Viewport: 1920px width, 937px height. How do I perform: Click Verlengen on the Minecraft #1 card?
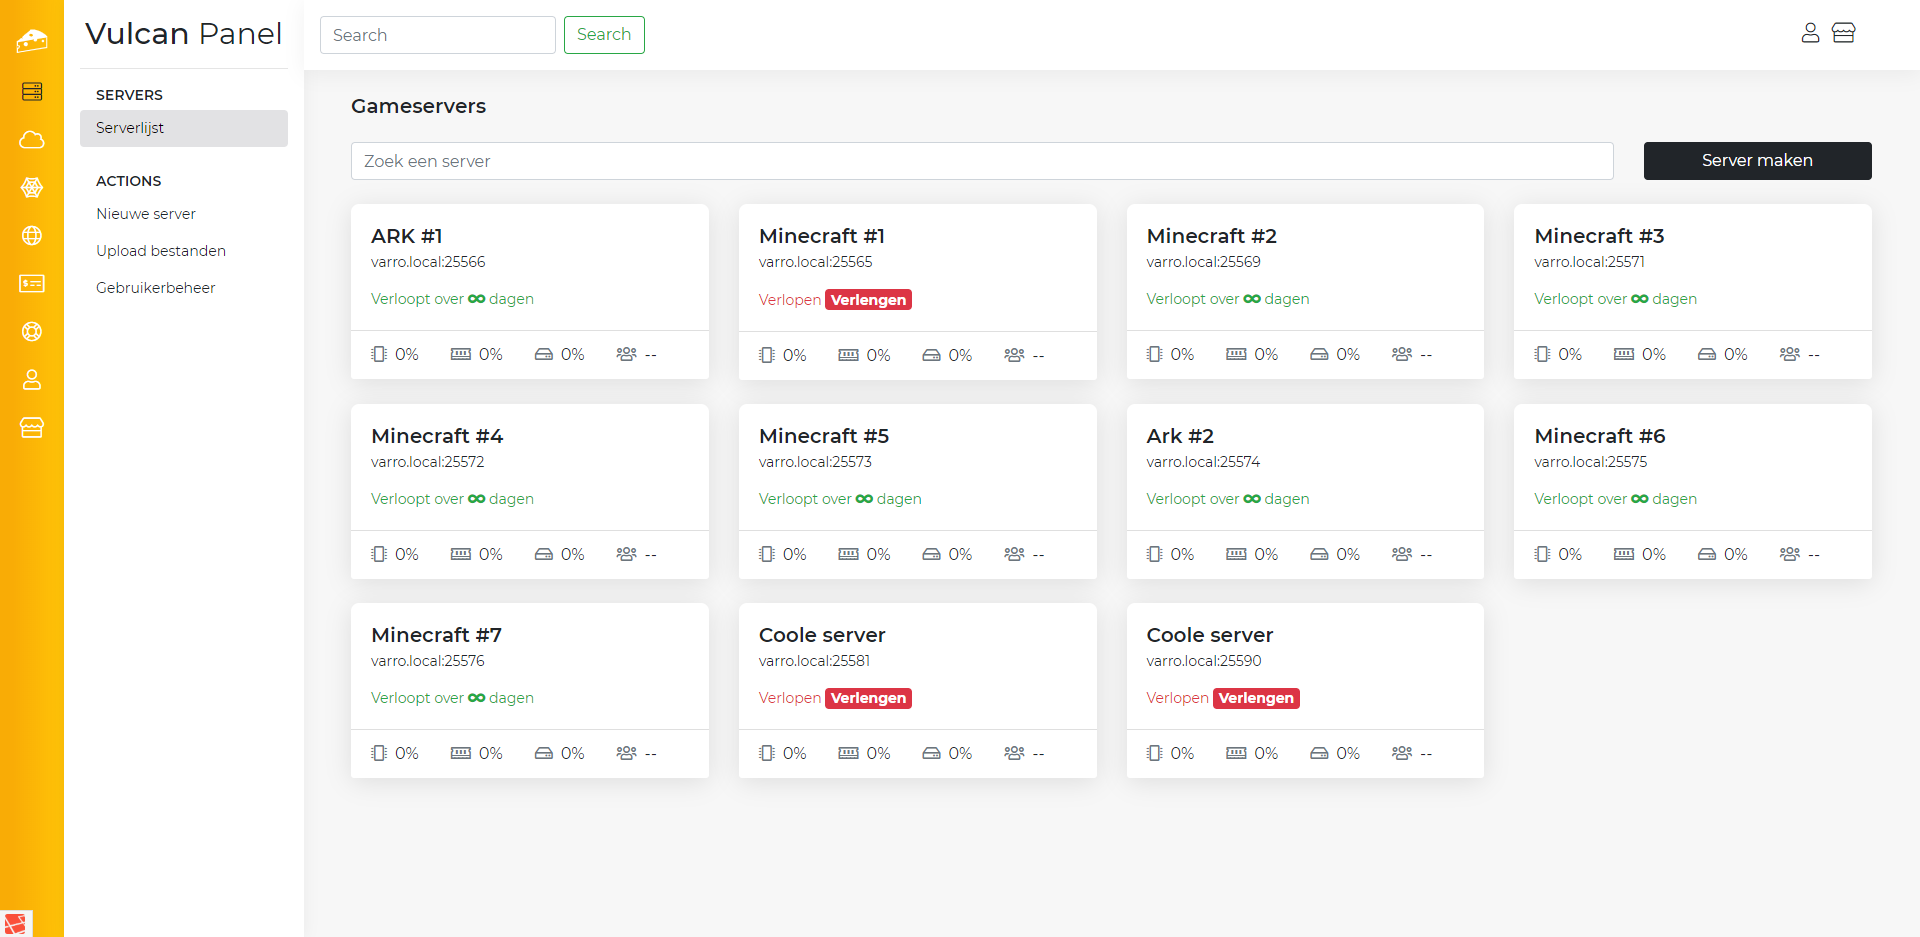pyautogui.click(x=868, y=300)
